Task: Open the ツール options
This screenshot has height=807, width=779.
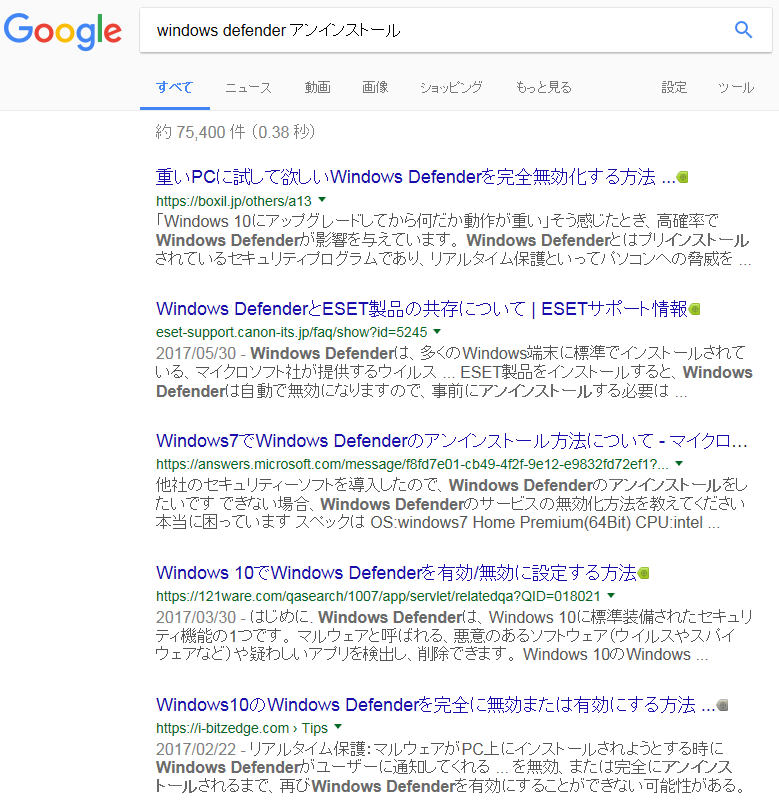Action: [x=736, y=87]
